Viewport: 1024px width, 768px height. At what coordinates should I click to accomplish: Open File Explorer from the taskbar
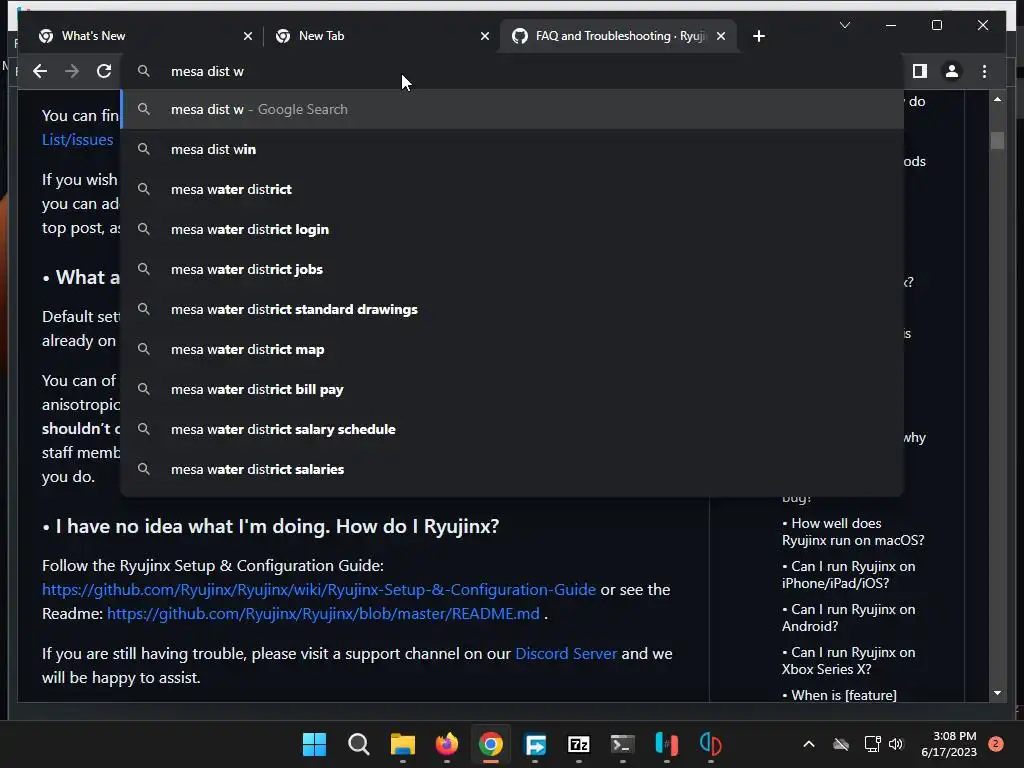click(x=402, y=744)
